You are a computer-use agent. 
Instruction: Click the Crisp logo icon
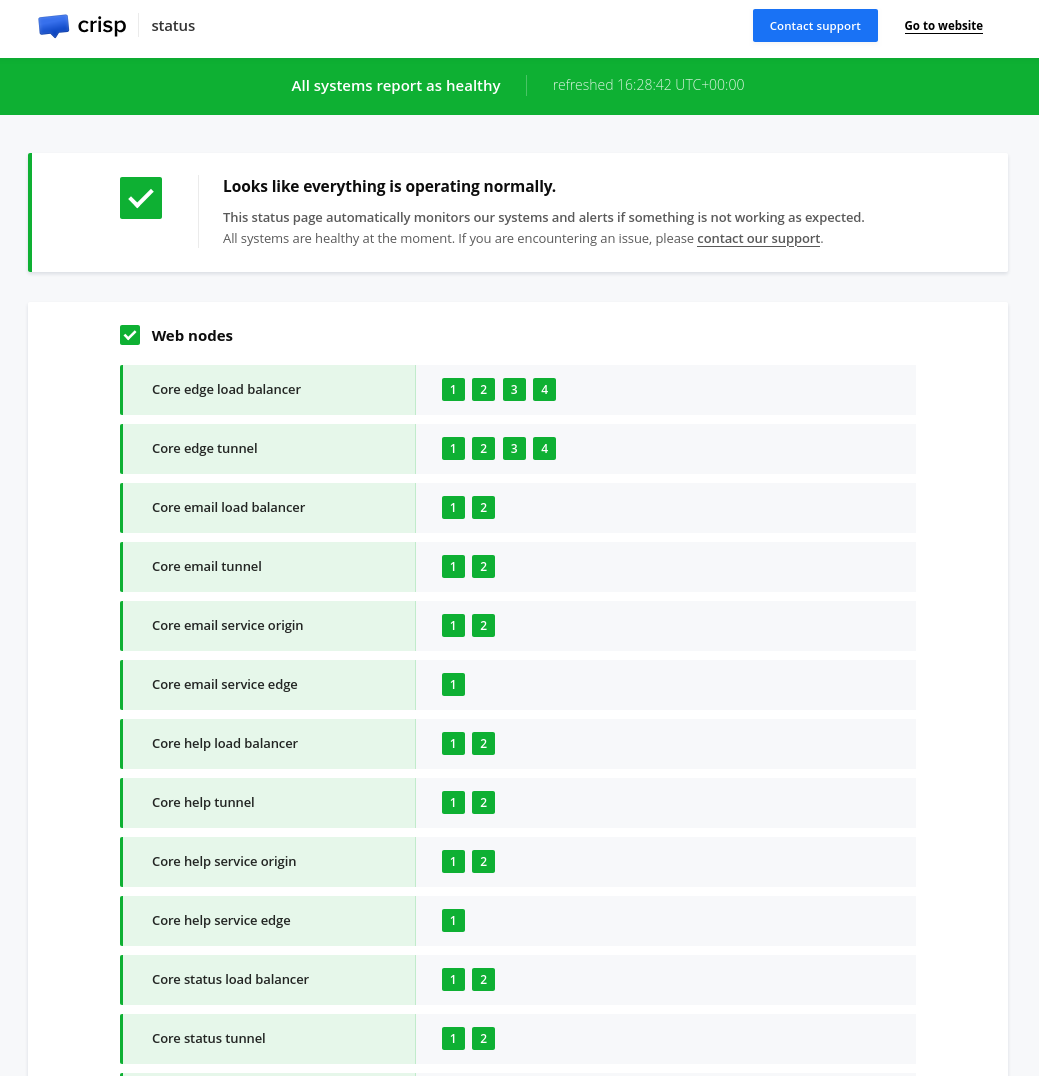tap(54, 26)
